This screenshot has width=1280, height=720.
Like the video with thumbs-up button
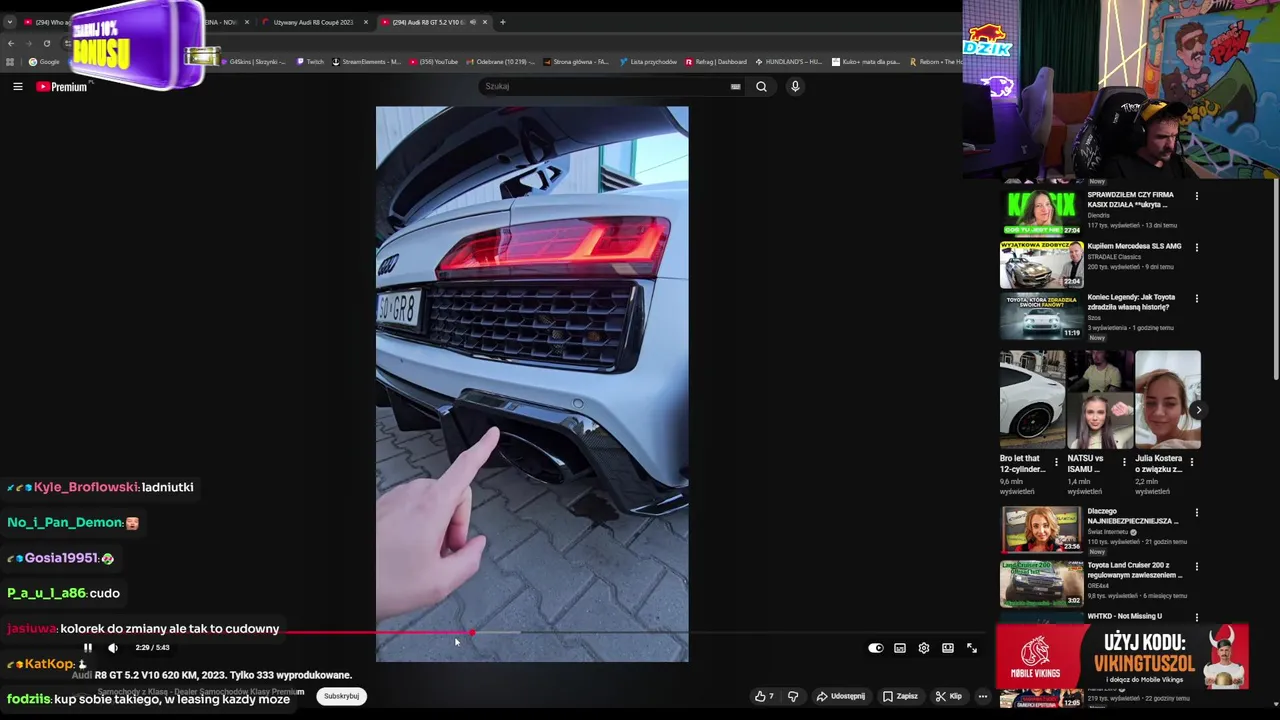pos(765,696)
